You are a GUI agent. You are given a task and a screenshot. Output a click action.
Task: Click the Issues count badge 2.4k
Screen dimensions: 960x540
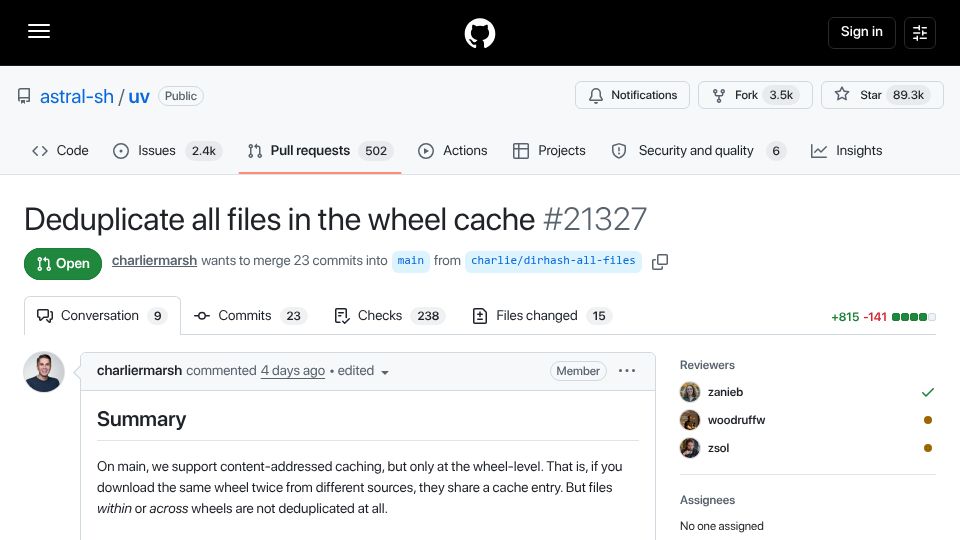[x=204, y=151]
